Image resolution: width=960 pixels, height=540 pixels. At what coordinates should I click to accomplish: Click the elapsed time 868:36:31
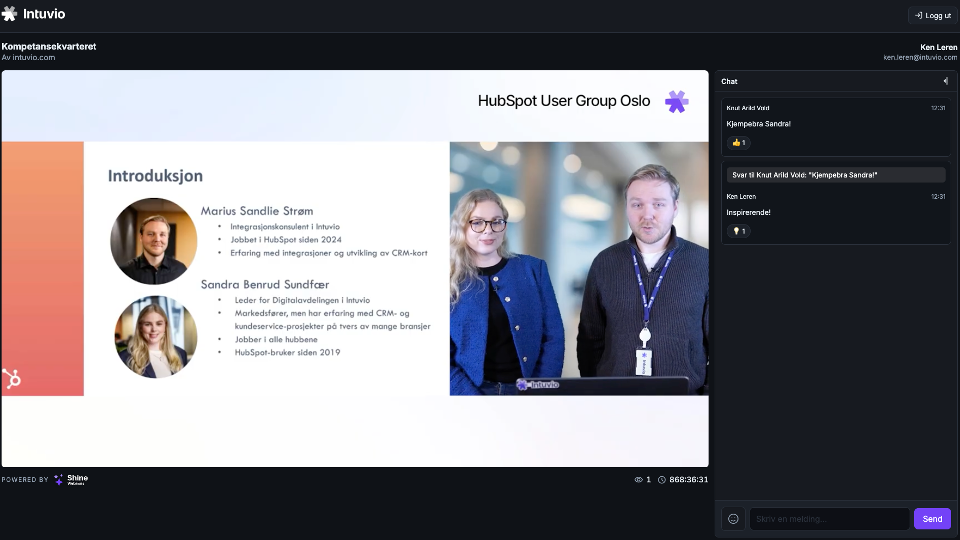[689, 480]
